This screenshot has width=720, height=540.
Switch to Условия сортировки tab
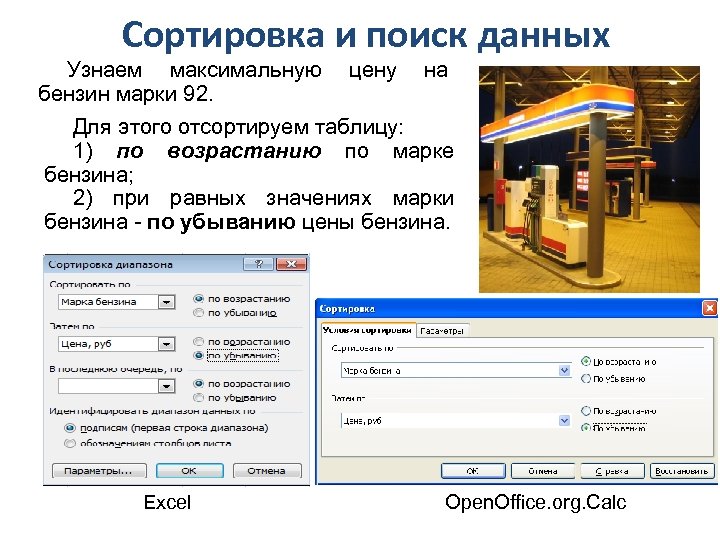click(x=368, y=330)
